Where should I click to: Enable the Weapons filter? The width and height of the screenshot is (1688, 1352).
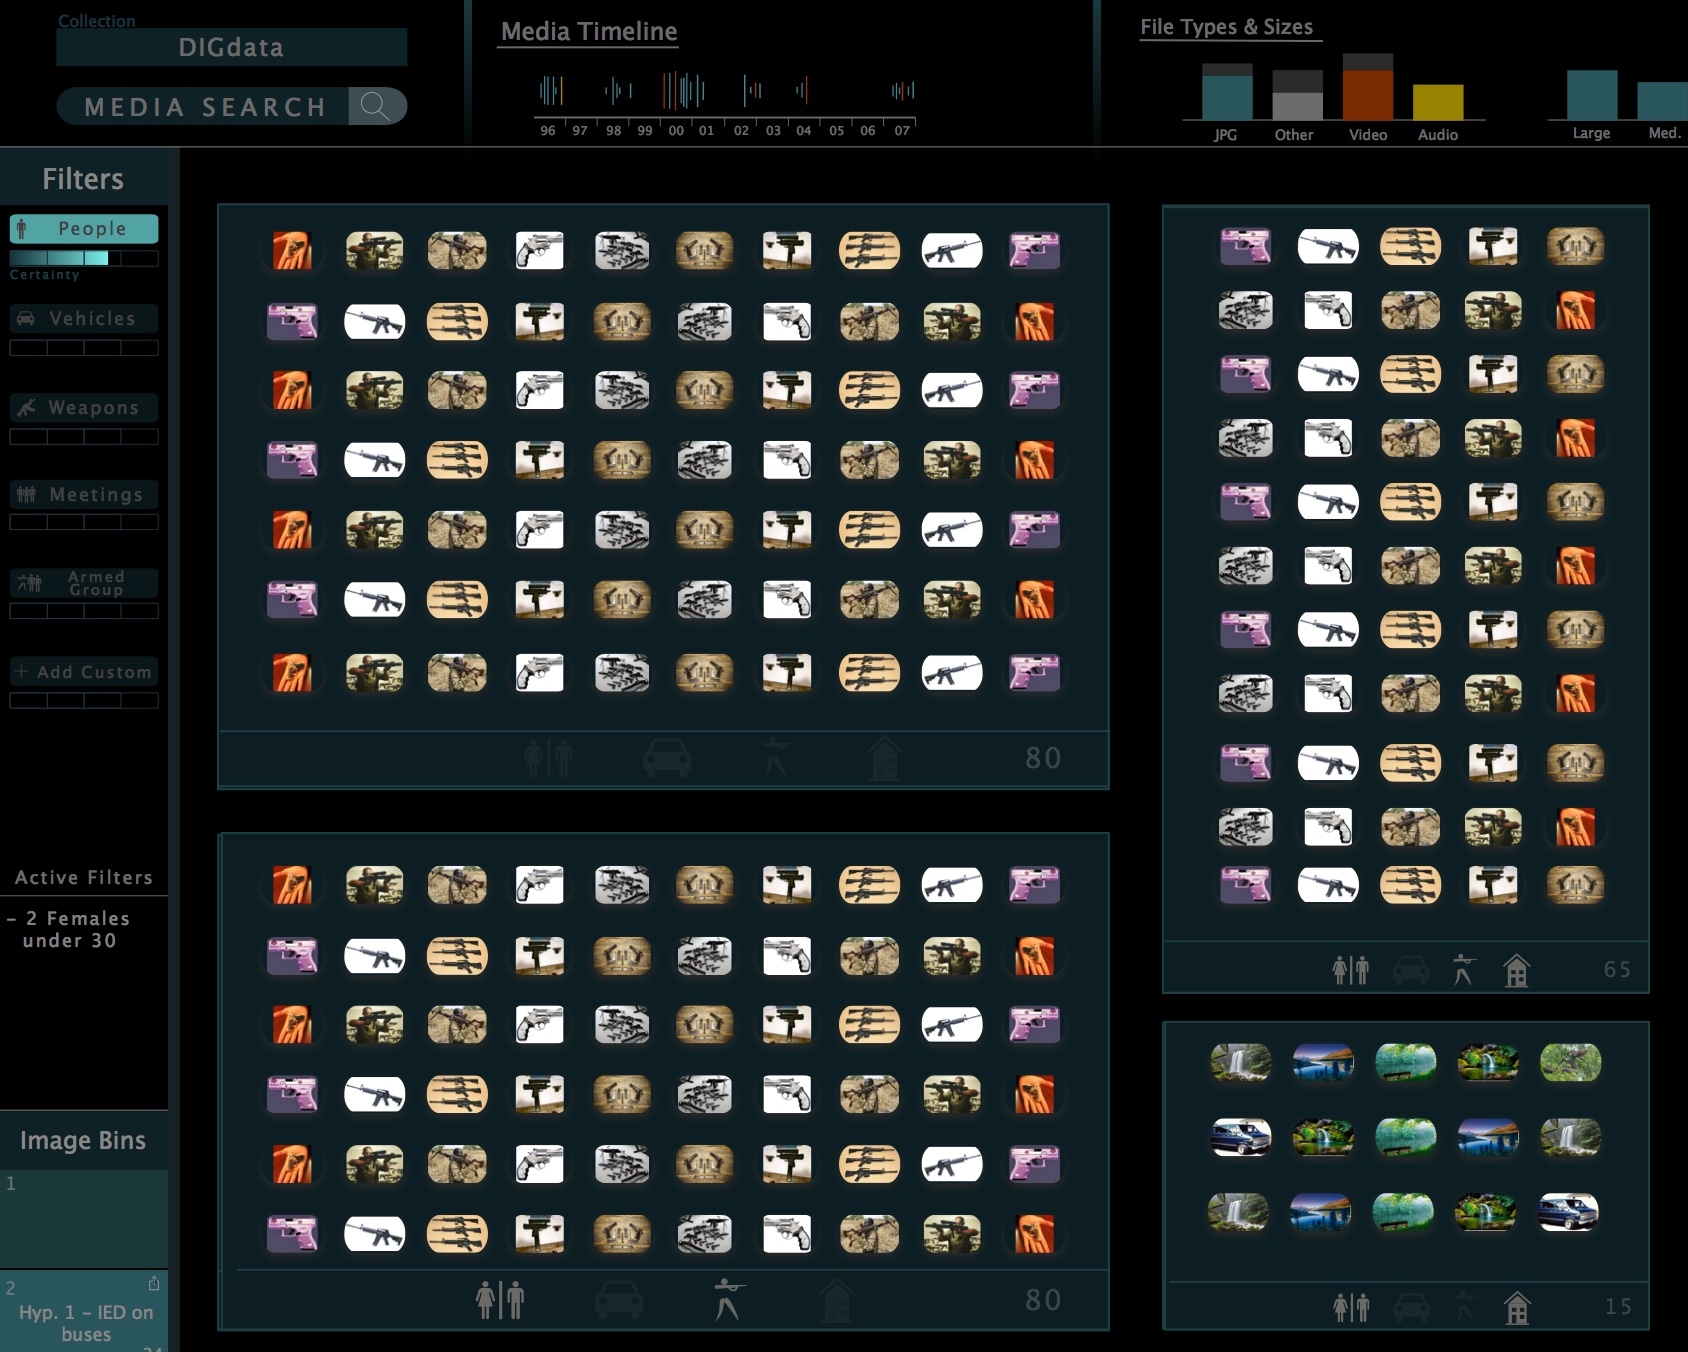[84, 408]
